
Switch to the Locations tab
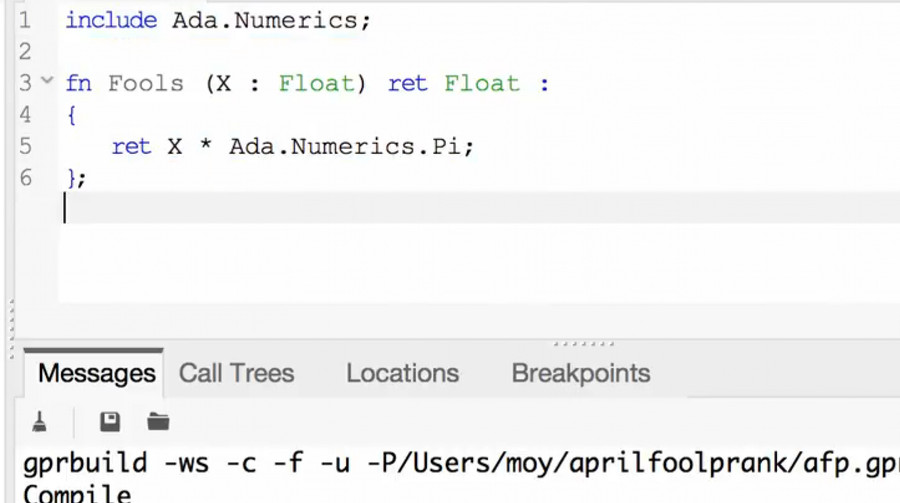402,373
